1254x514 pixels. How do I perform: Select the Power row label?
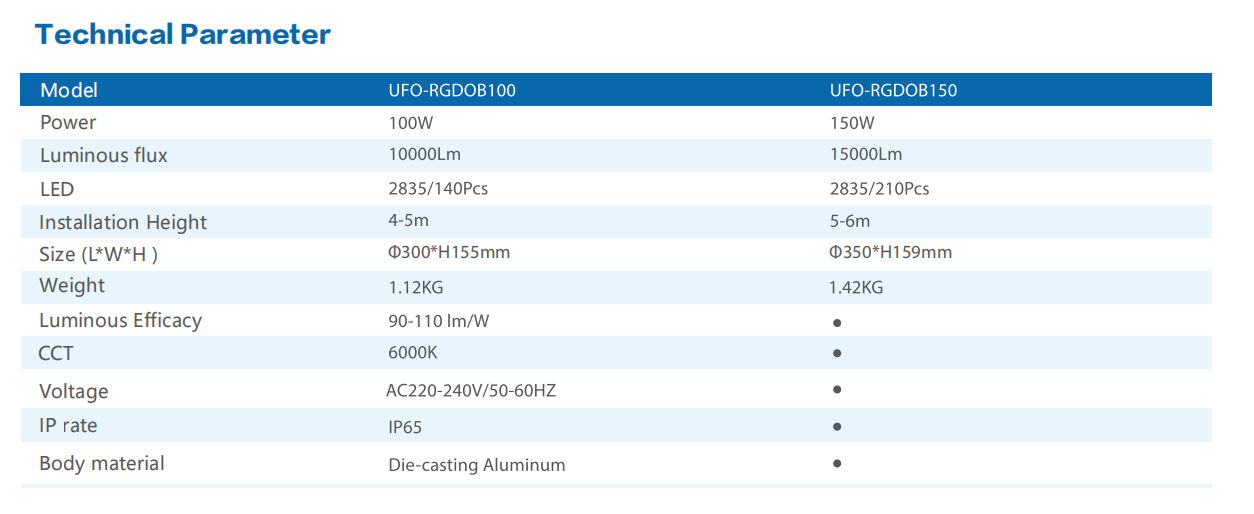(68, 123)
